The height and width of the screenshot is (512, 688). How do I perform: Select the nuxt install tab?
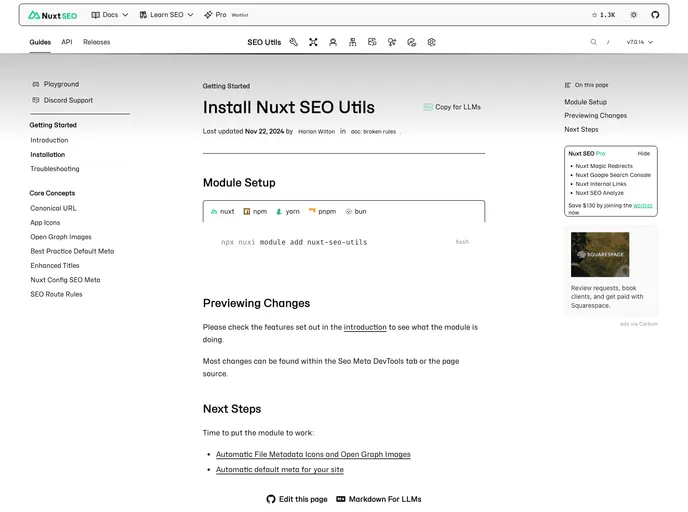pyautogui.click(x=222, y=211)
